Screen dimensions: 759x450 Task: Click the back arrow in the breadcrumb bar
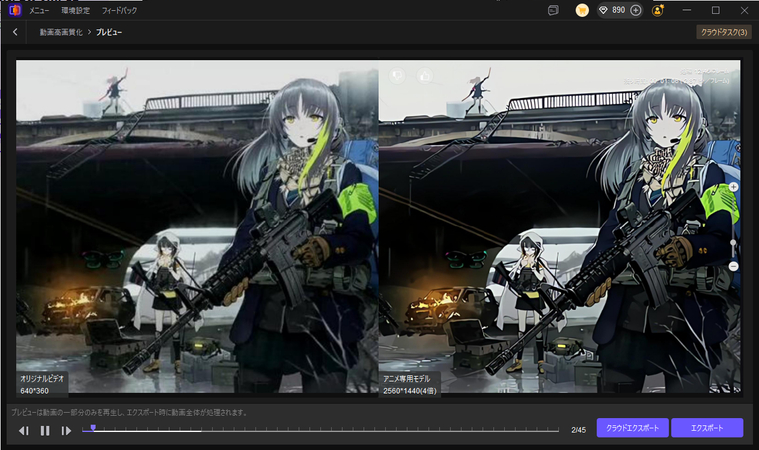[15, 32]
